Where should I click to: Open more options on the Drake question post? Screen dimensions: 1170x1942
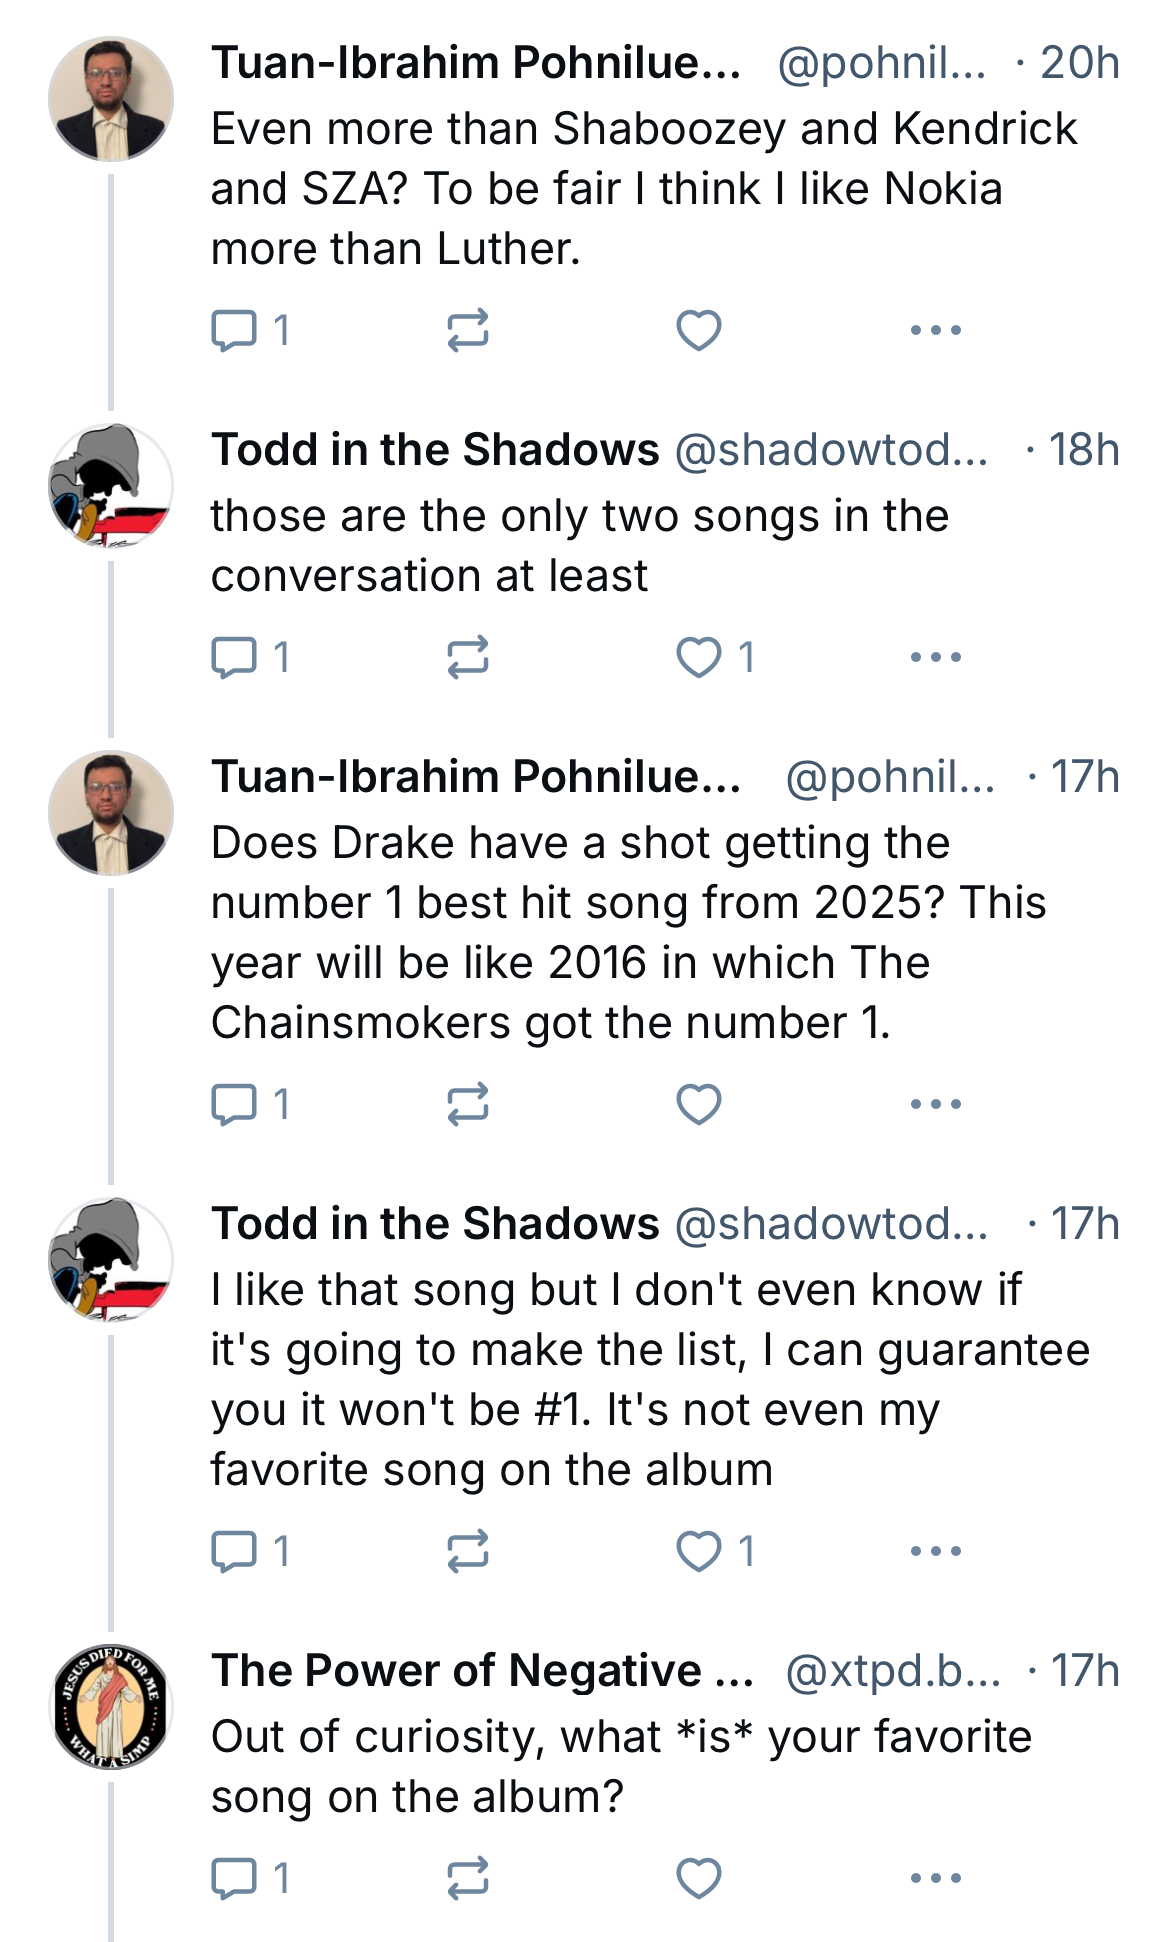[936, 1104]
